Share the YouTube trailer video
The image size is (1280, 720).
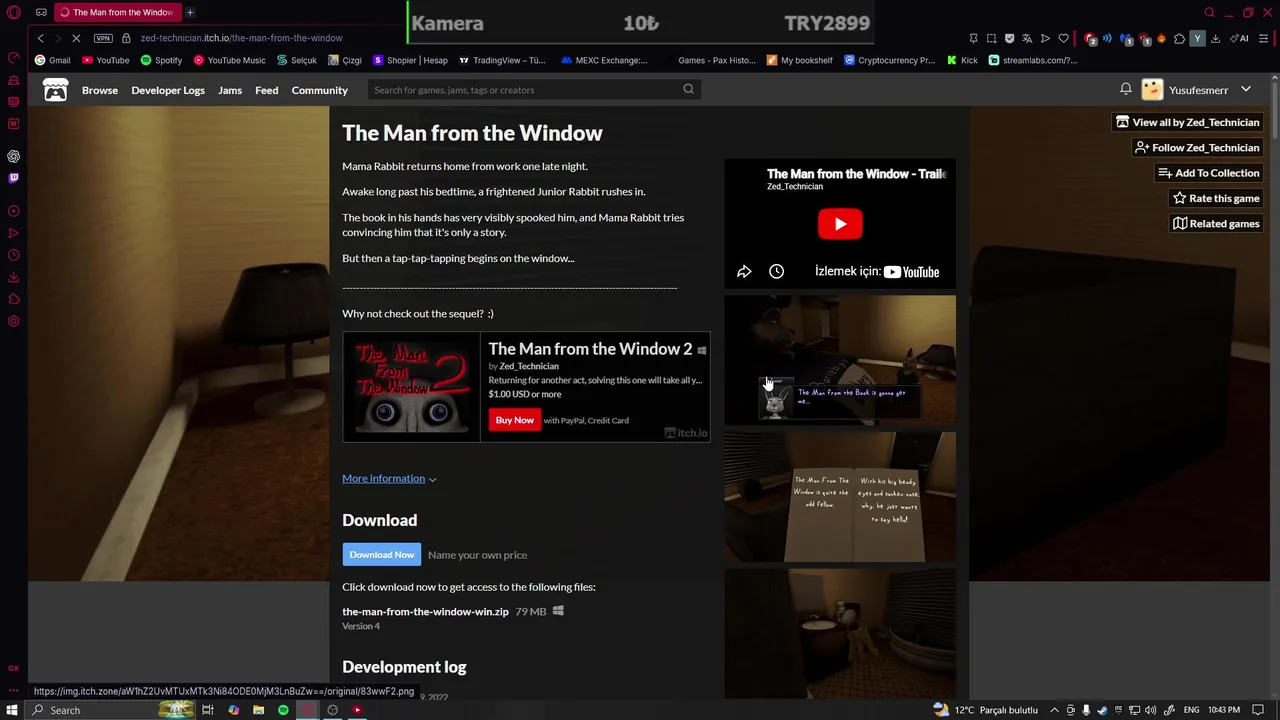point(744,271)
